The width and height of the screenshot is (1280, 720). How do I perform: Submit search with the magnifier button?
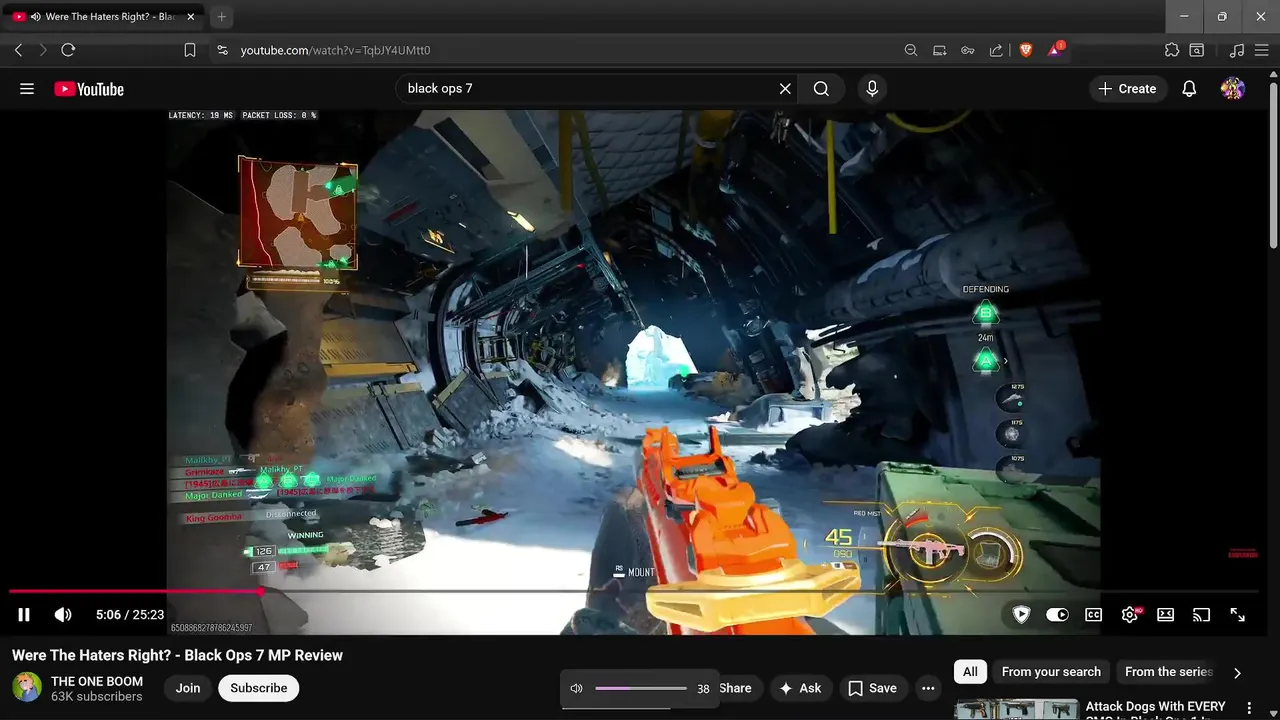pos(821,89)
